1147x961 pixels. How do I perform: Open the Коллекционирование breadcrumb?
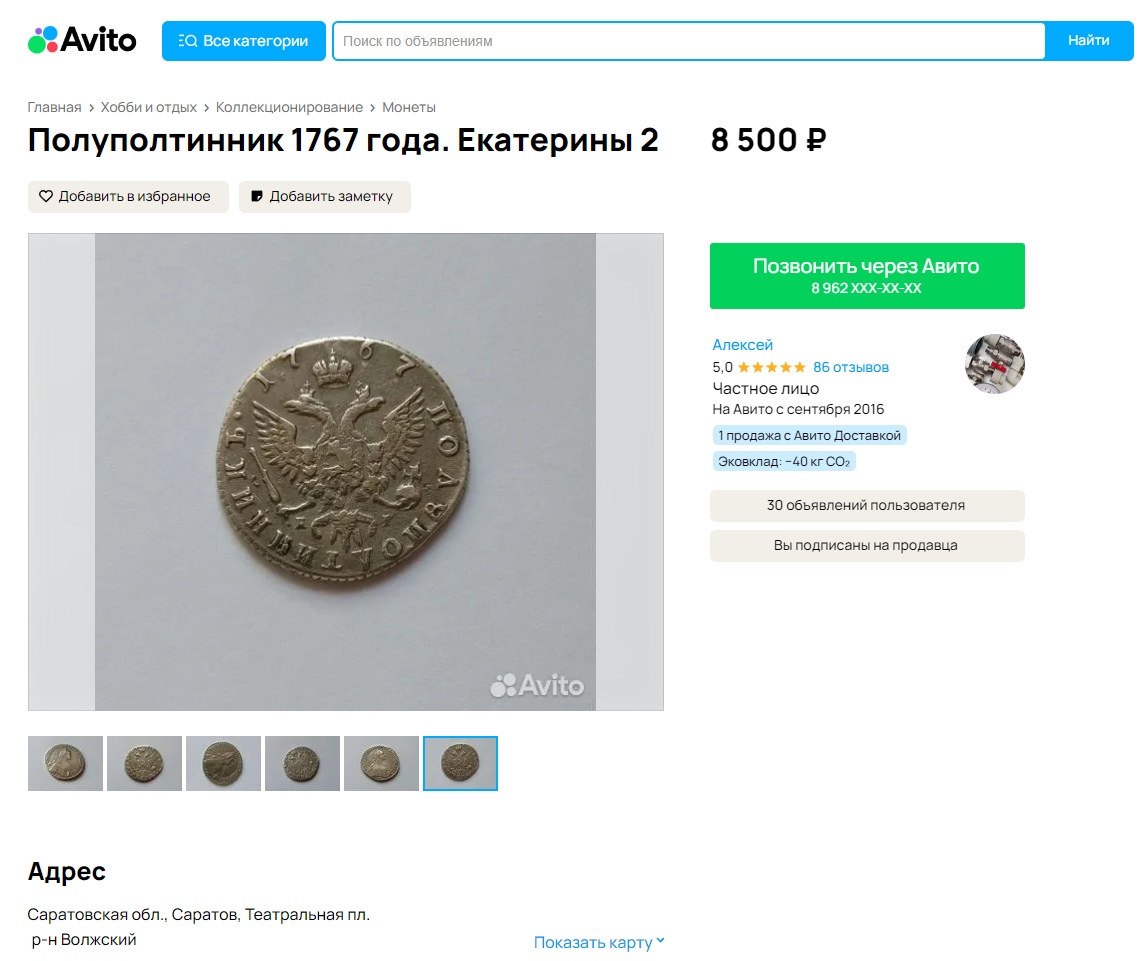(289, 107)
